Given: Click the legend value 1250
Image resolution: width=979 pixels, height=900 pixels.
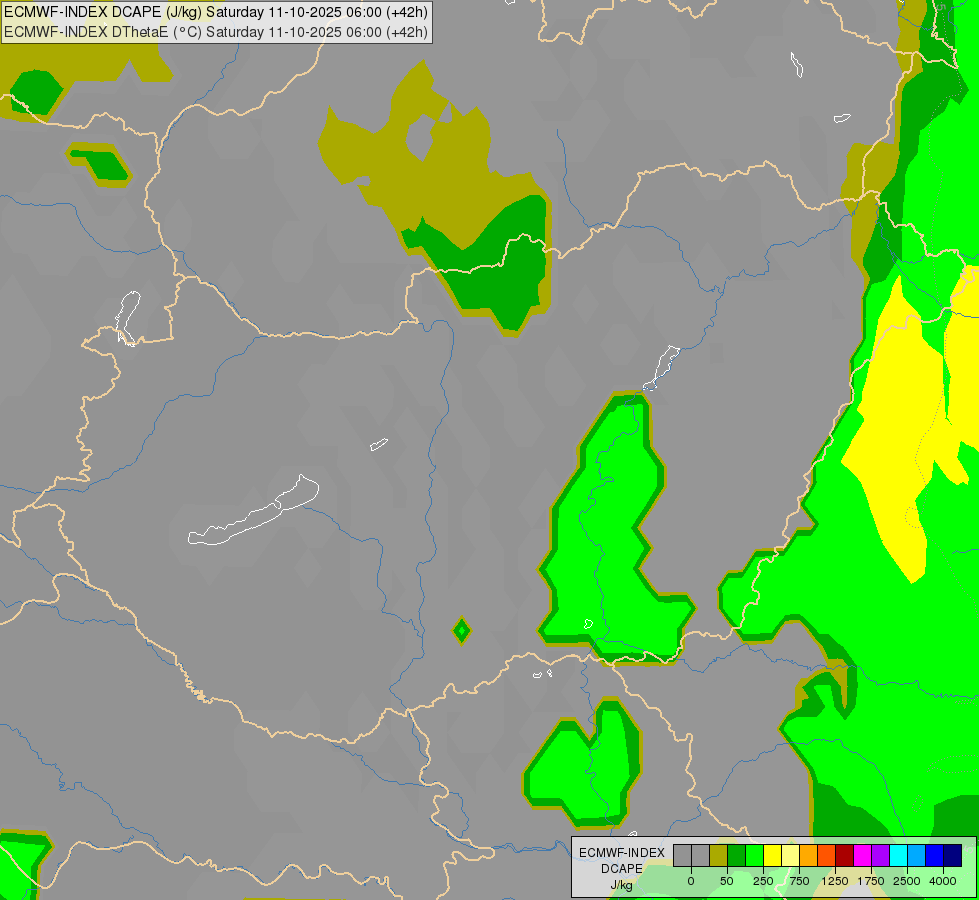Looking at the screenshot, I should click(835, 881).
